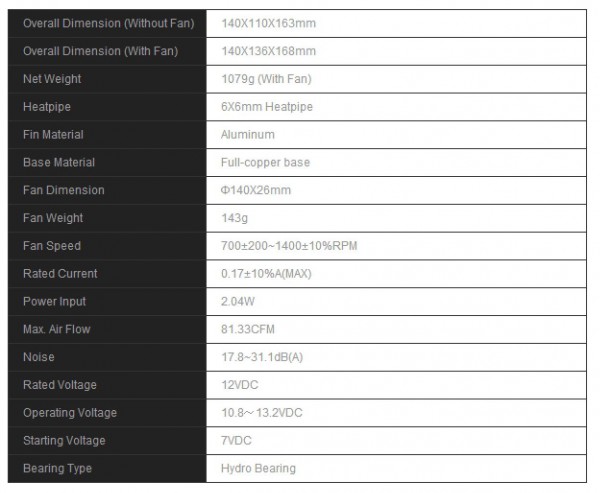Click the 7VDC starting voltage value
Viewport: 600px width, 493px height.
tap(236, 441)
